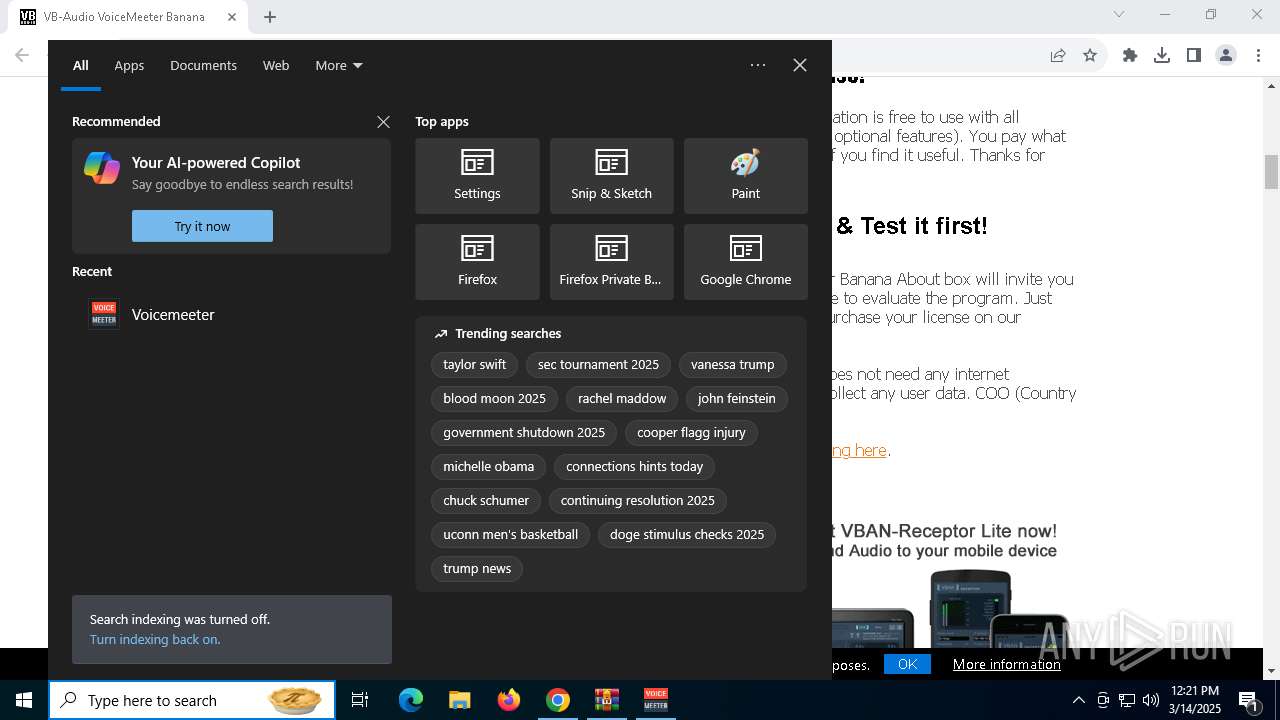Switch to Documents search tab
Screen dimensions: 1280x720
(203, 65)
